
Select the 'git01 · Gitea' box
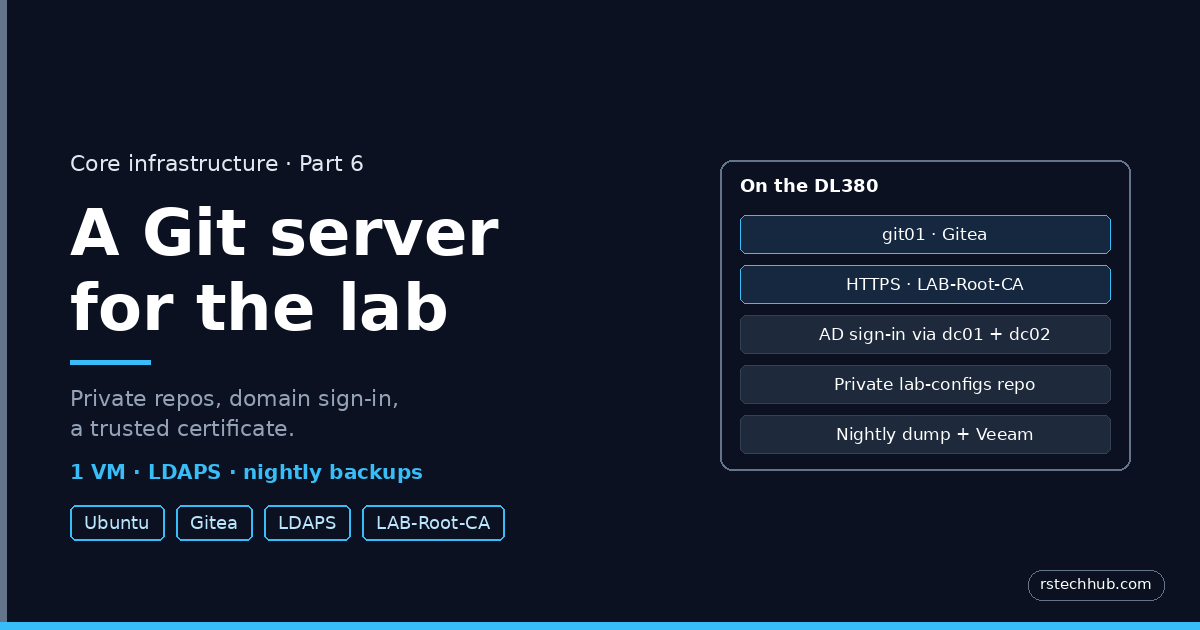tap(925, 235)
